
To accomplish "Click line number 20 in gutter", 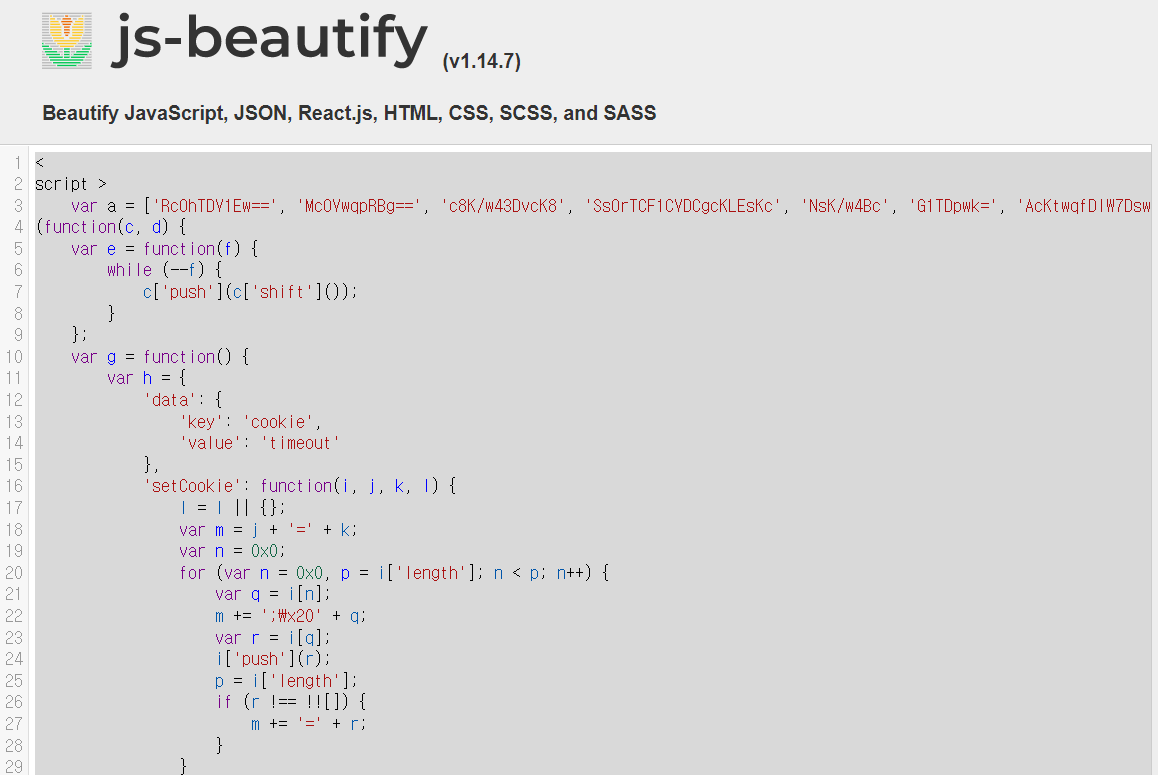I will pos(15,573).
